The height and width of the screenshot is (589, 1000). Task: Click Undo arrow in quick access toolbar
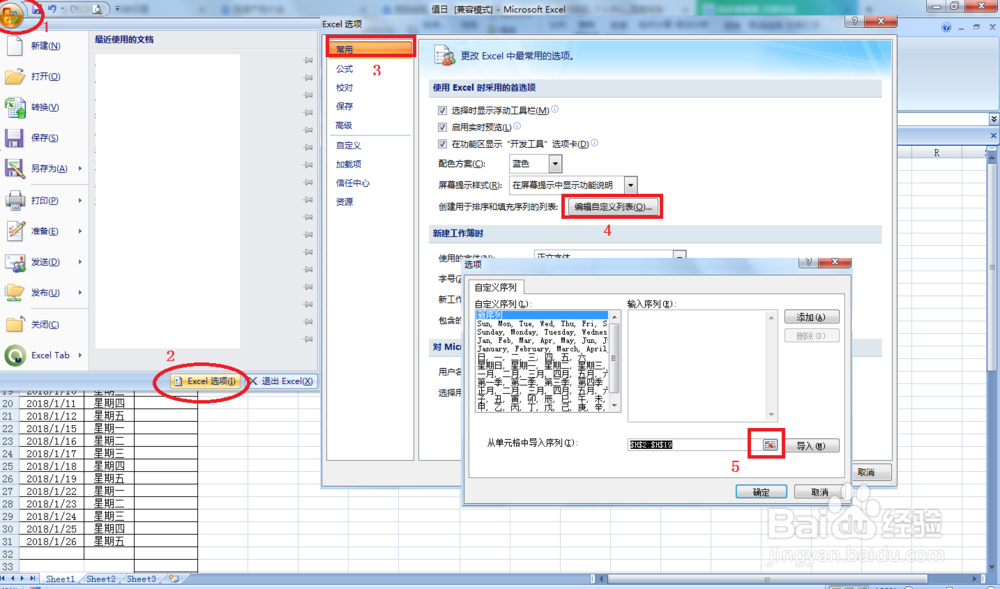tap(52, 9)
